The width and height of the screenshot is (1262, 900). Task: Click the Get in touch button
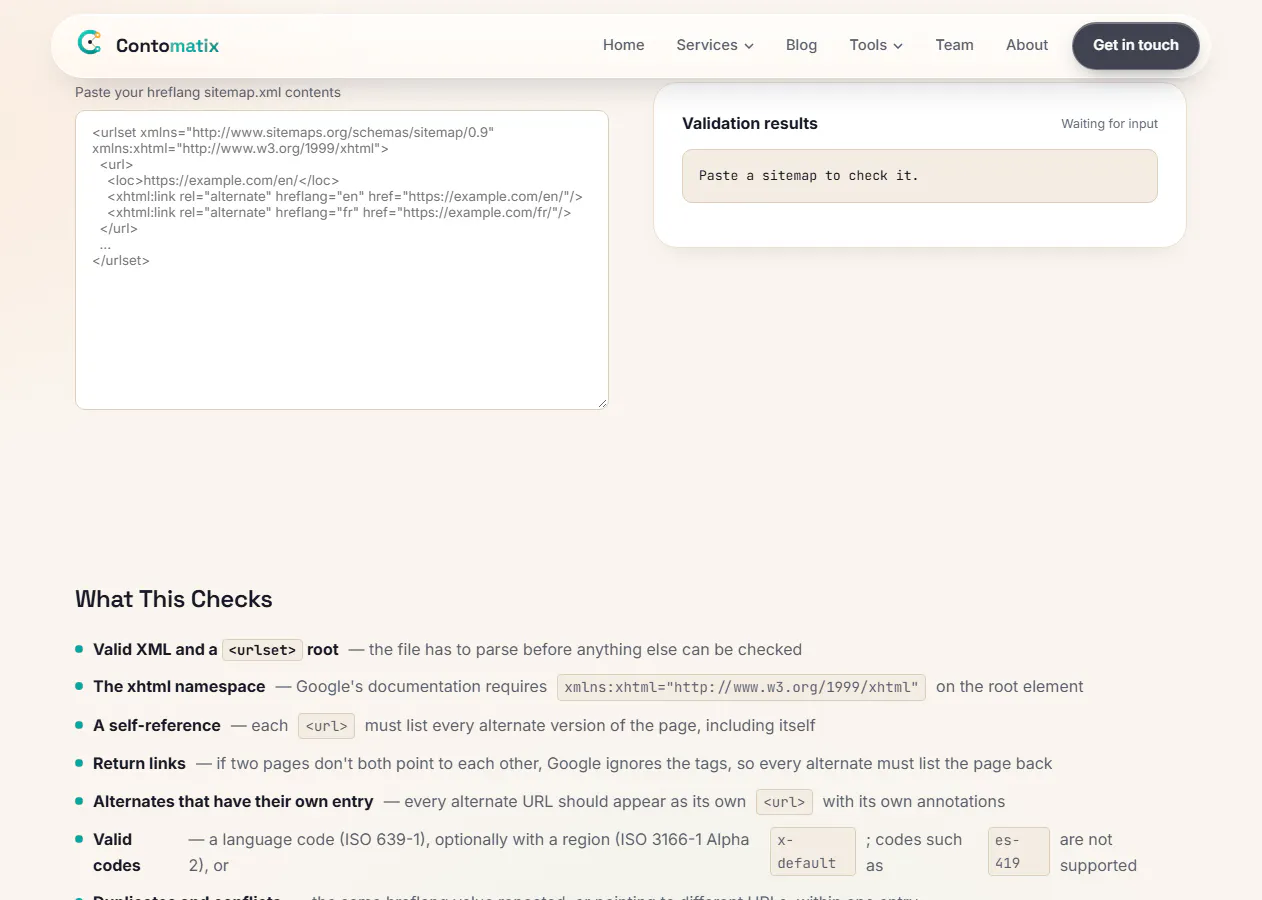coord(1135,45)
